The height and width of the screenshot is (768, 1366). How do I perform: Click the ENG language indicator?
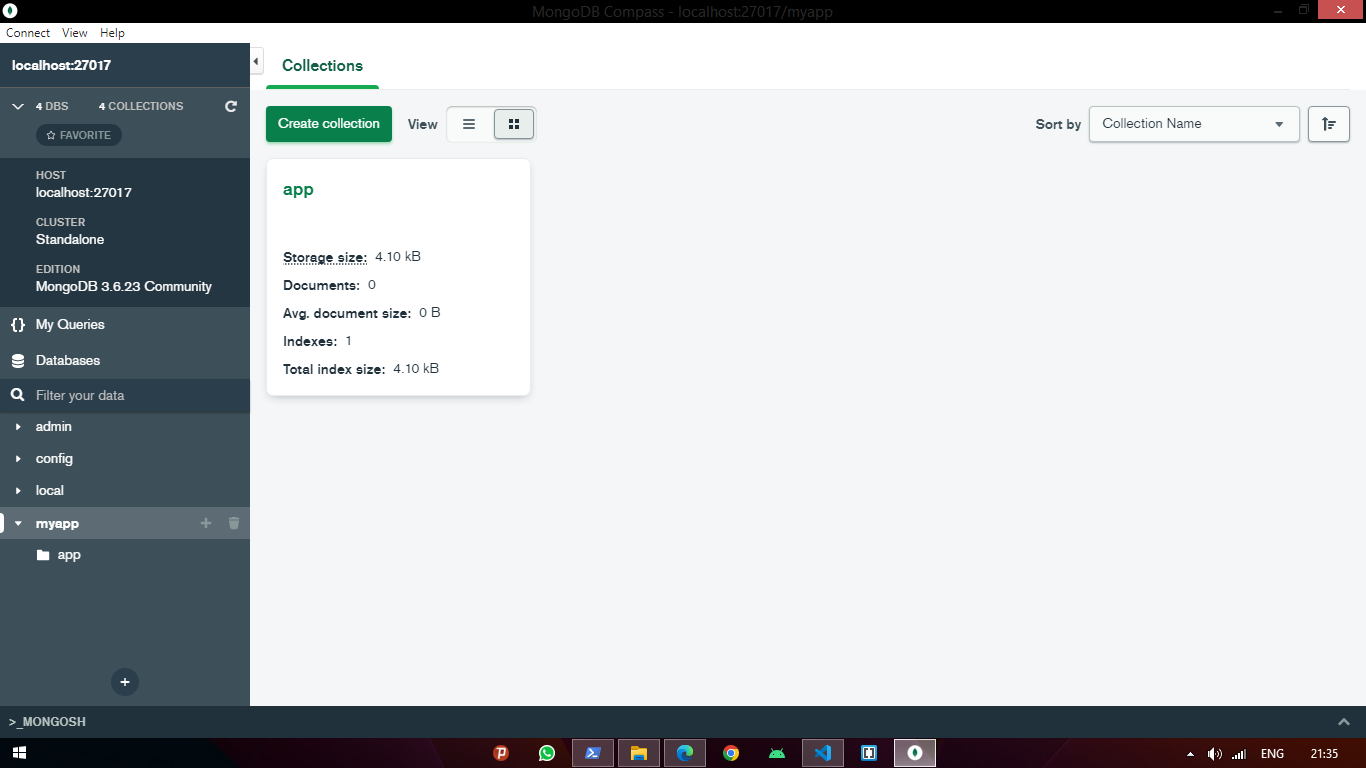click(1272, 754)
